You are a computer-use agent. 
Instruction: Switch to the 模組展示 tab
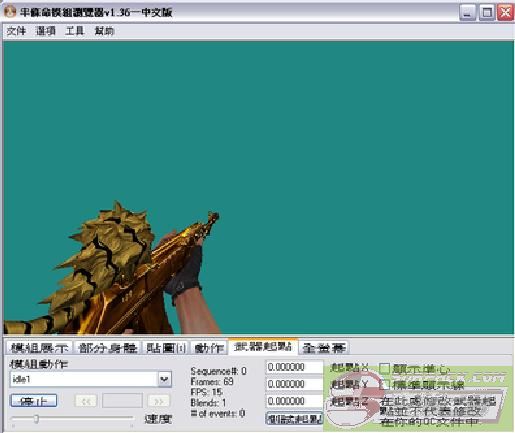click(x=40, y=348)
